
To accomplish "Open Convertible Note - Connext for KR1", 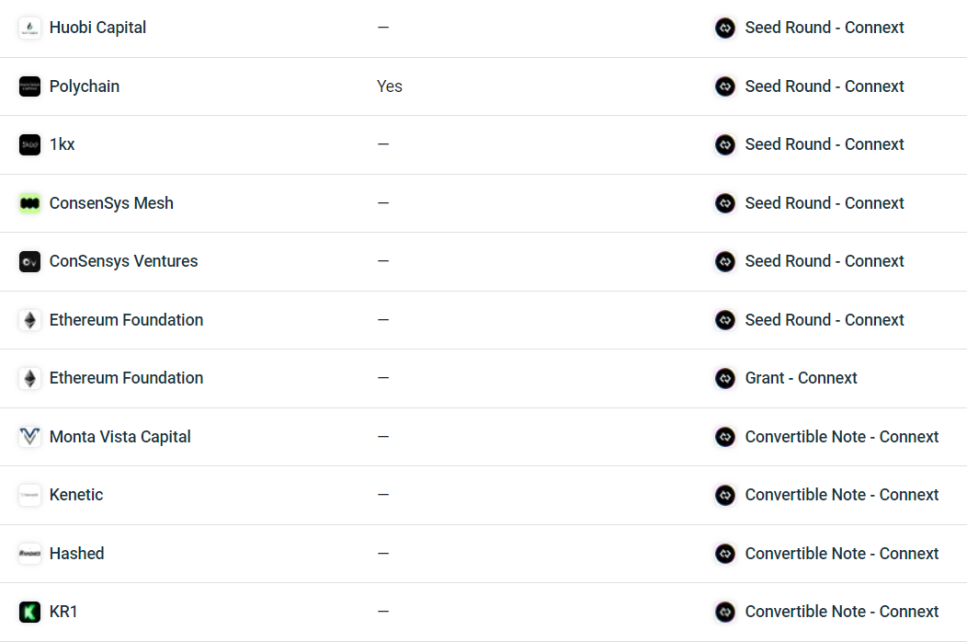I will point(842,612).
